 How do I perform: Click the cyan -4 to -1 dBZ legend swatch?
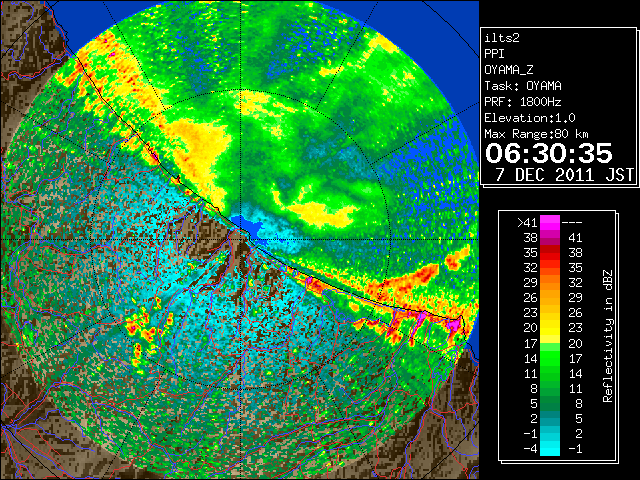[550, 448]
